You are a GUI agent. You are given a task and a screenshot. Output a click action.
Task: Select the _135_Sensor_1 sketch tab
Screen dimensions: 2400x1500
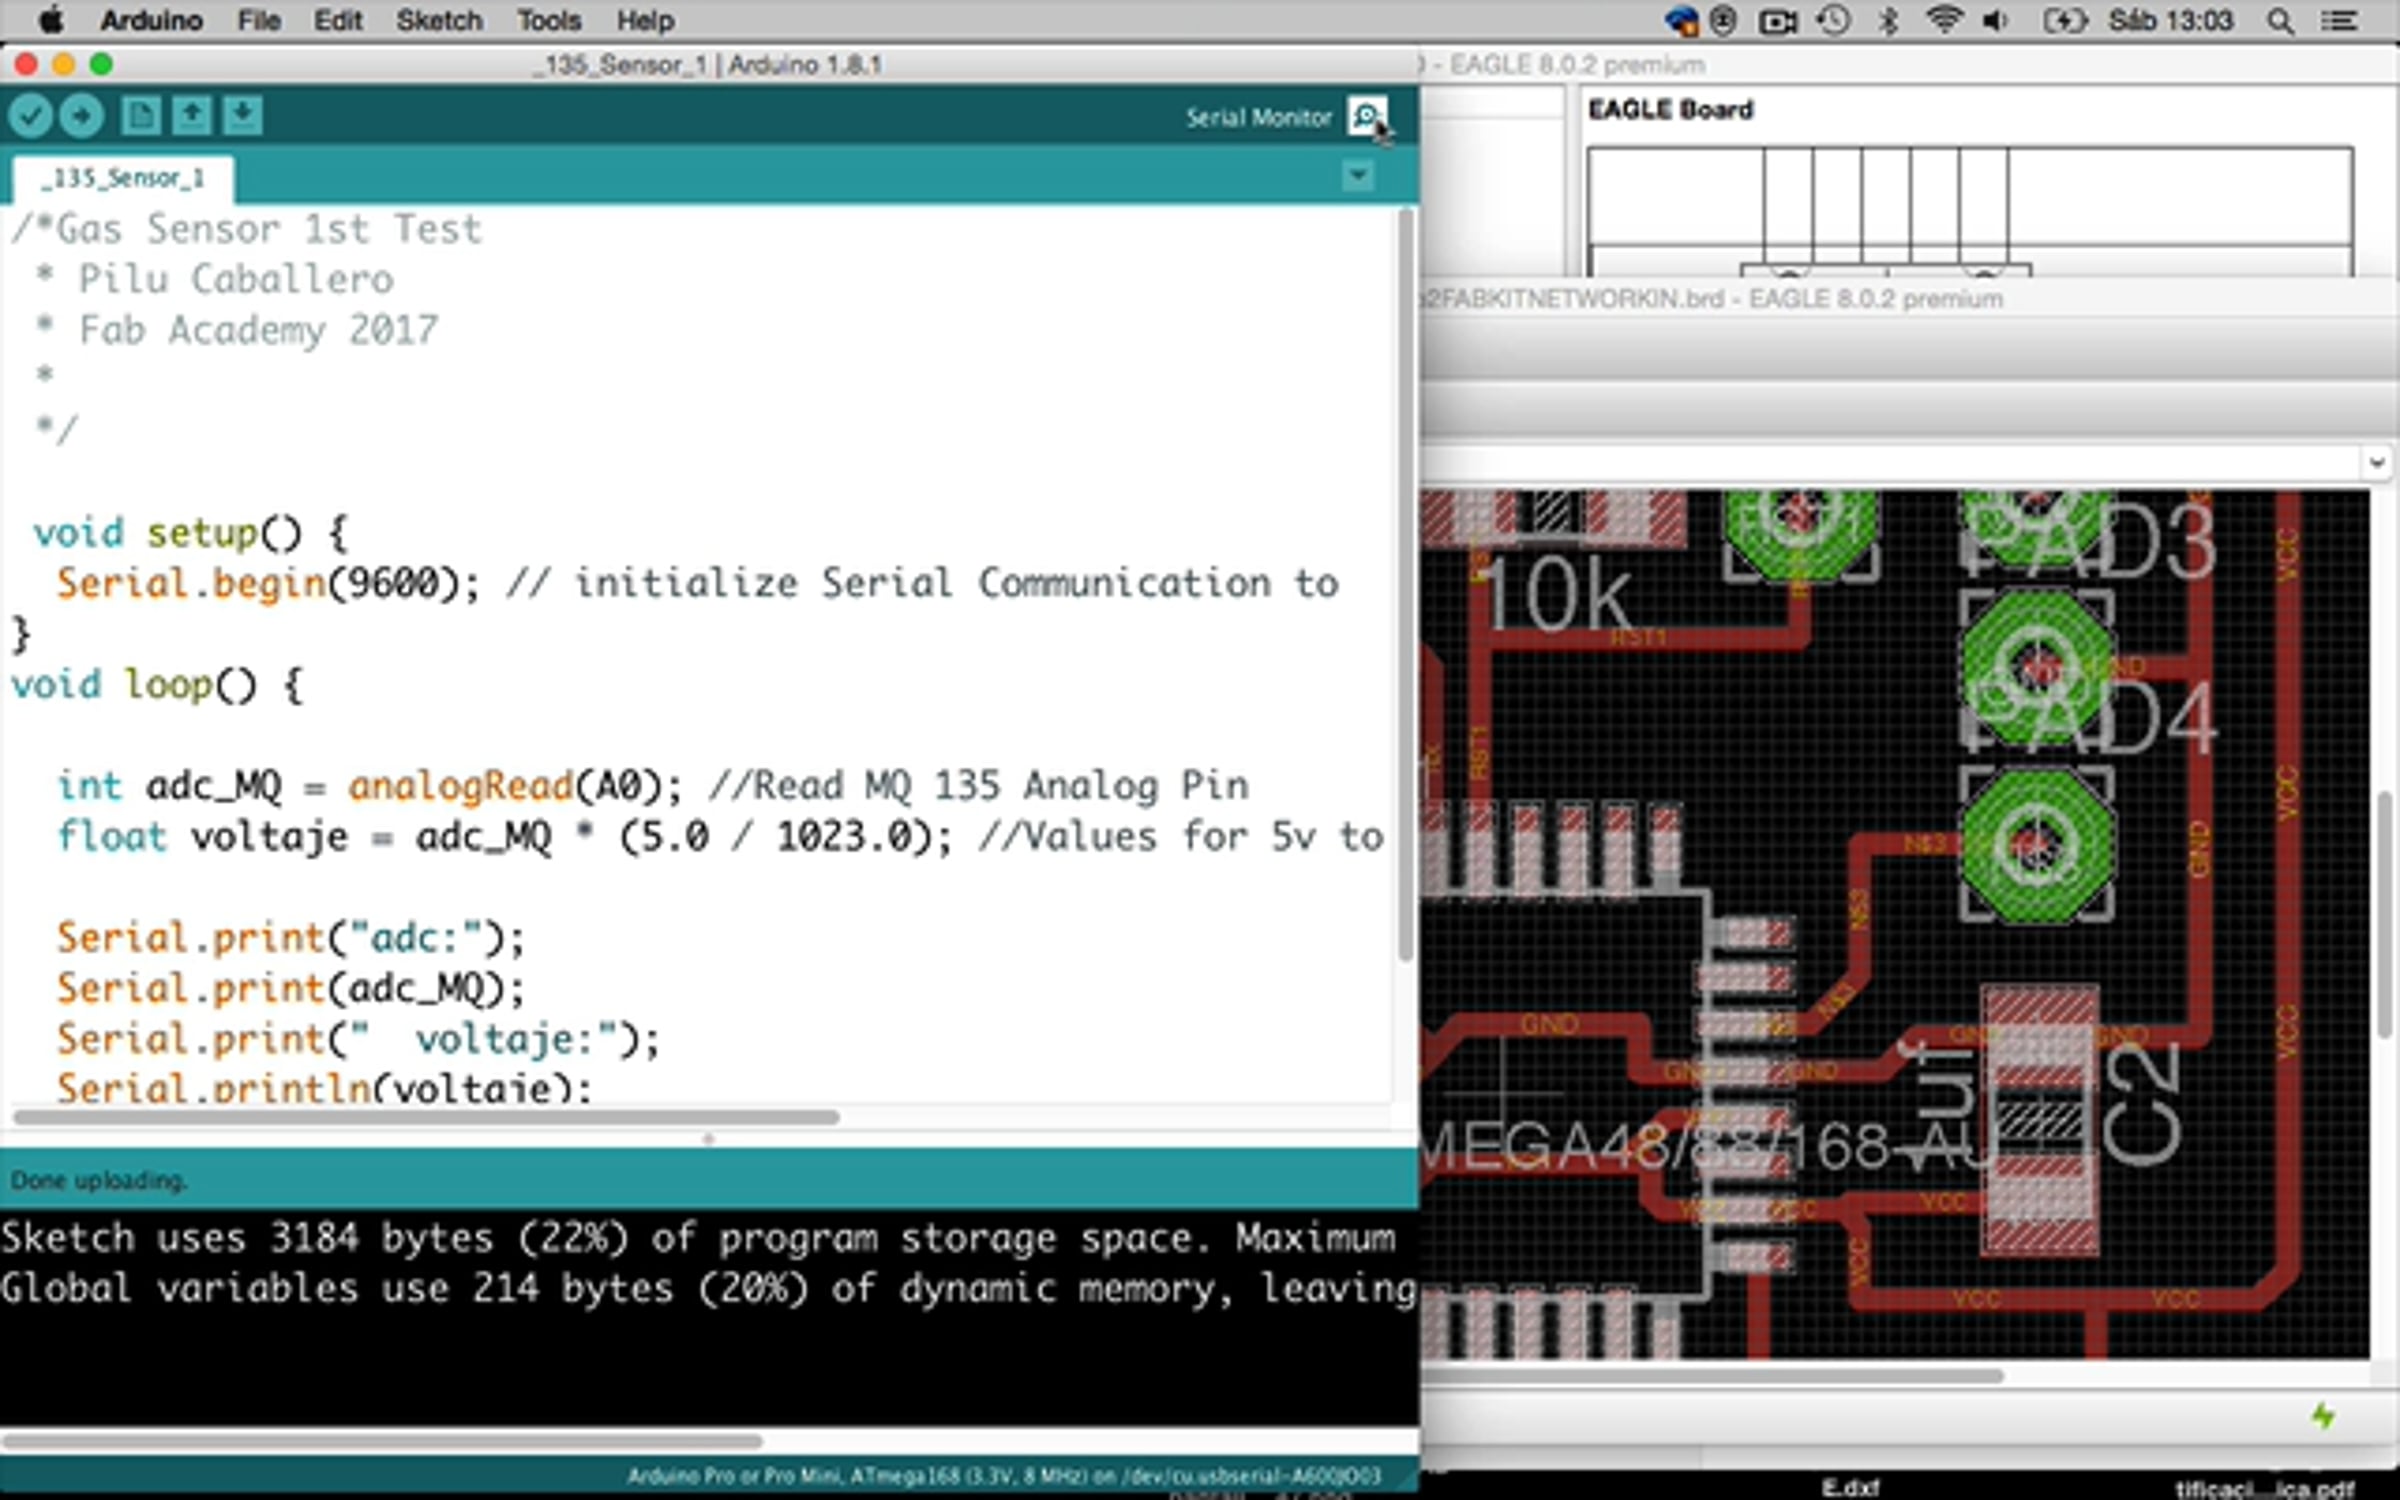point(123,178)
